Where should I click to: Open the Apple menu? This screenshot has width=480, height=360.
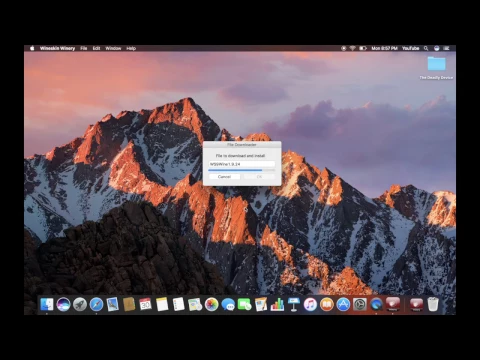pyautogui.click(x=32, y=48)
